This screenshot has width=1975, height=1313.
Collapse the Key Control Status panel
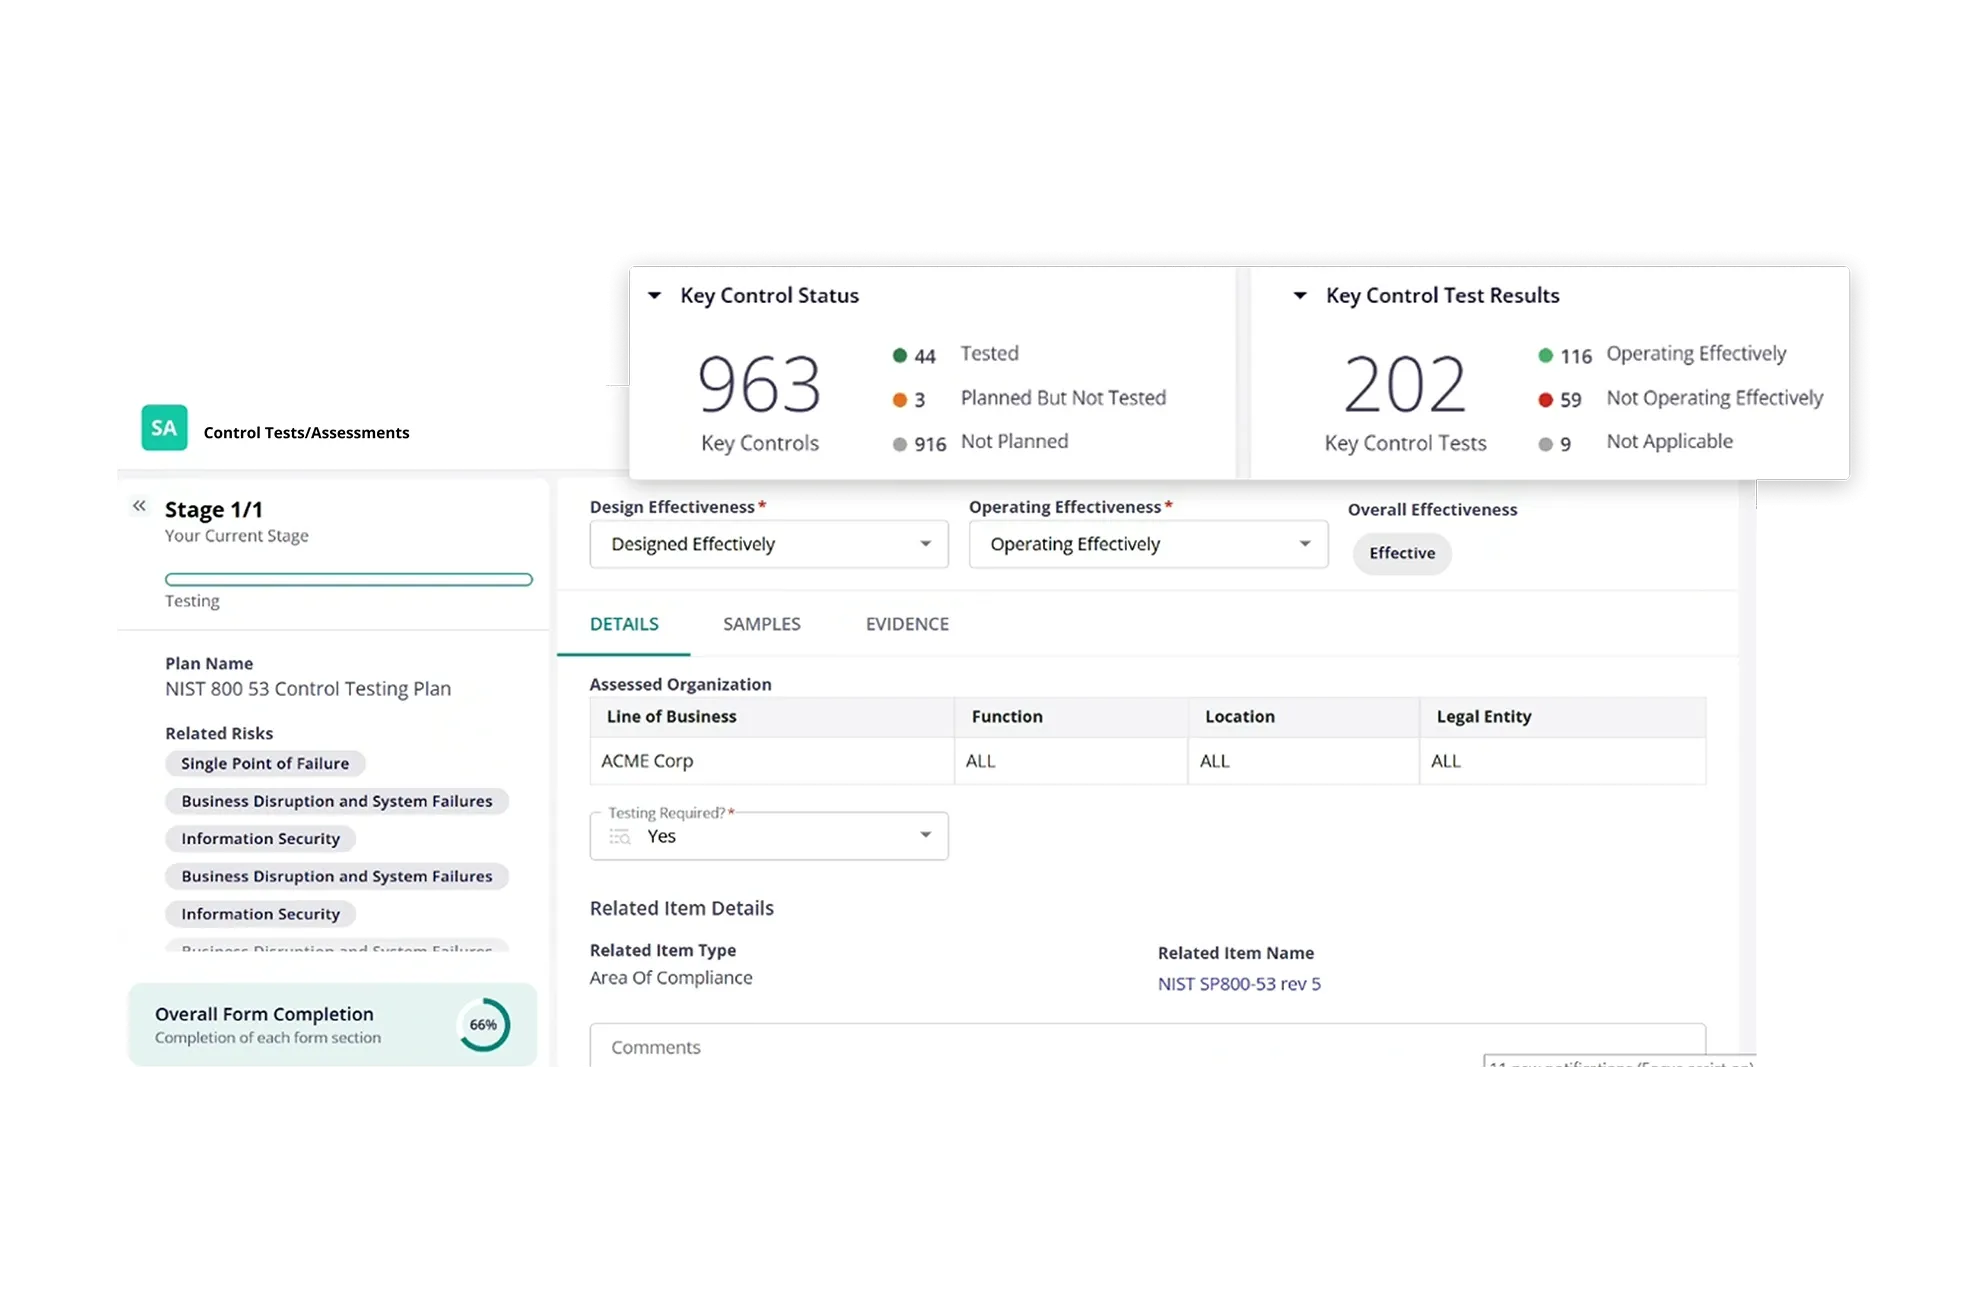655,296
